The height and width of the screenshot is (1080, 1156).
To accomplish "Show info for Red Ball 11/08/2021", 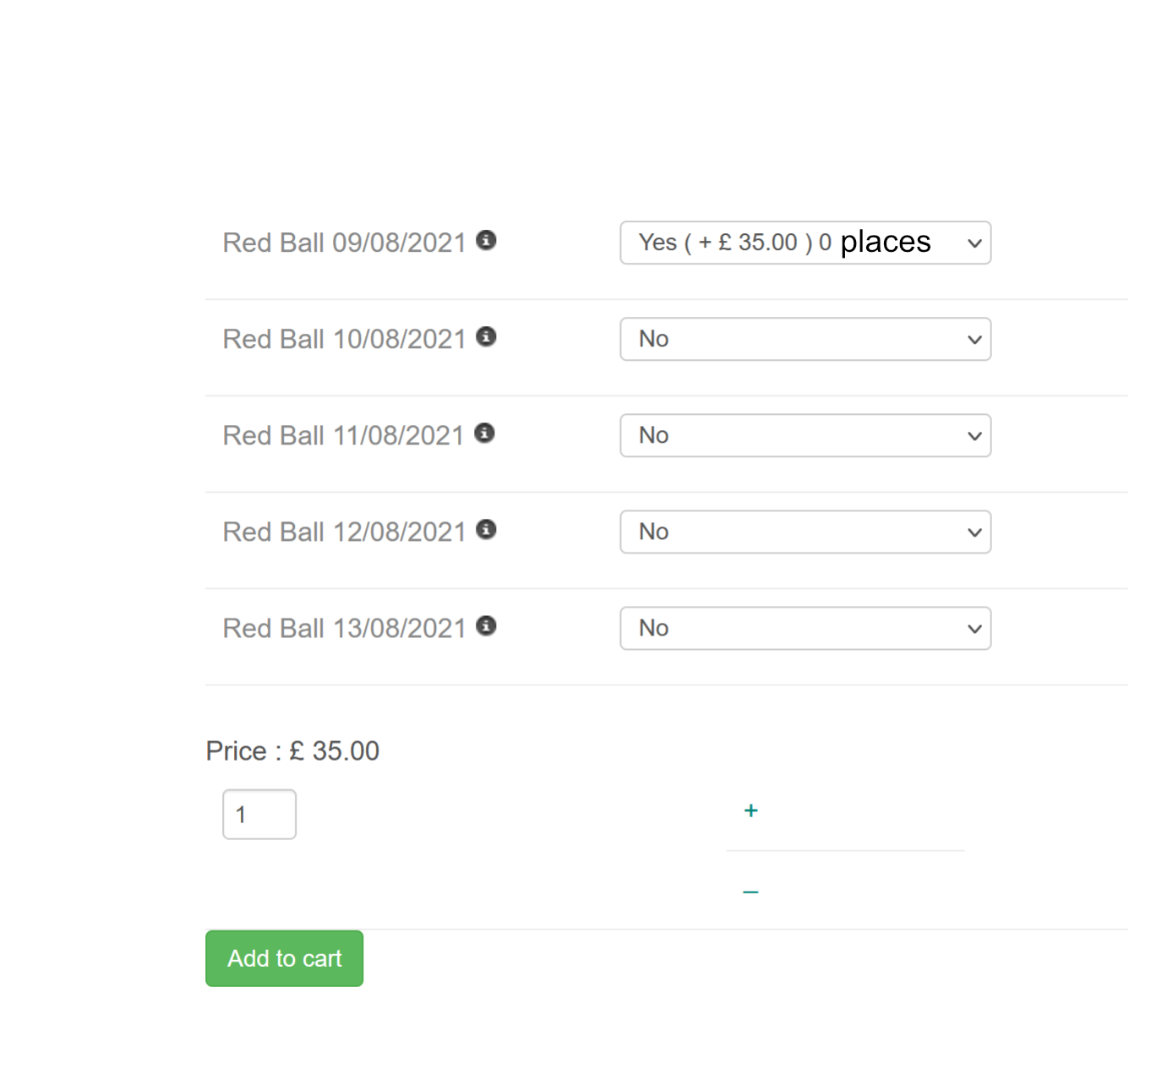I will click(x=485, y=433).
